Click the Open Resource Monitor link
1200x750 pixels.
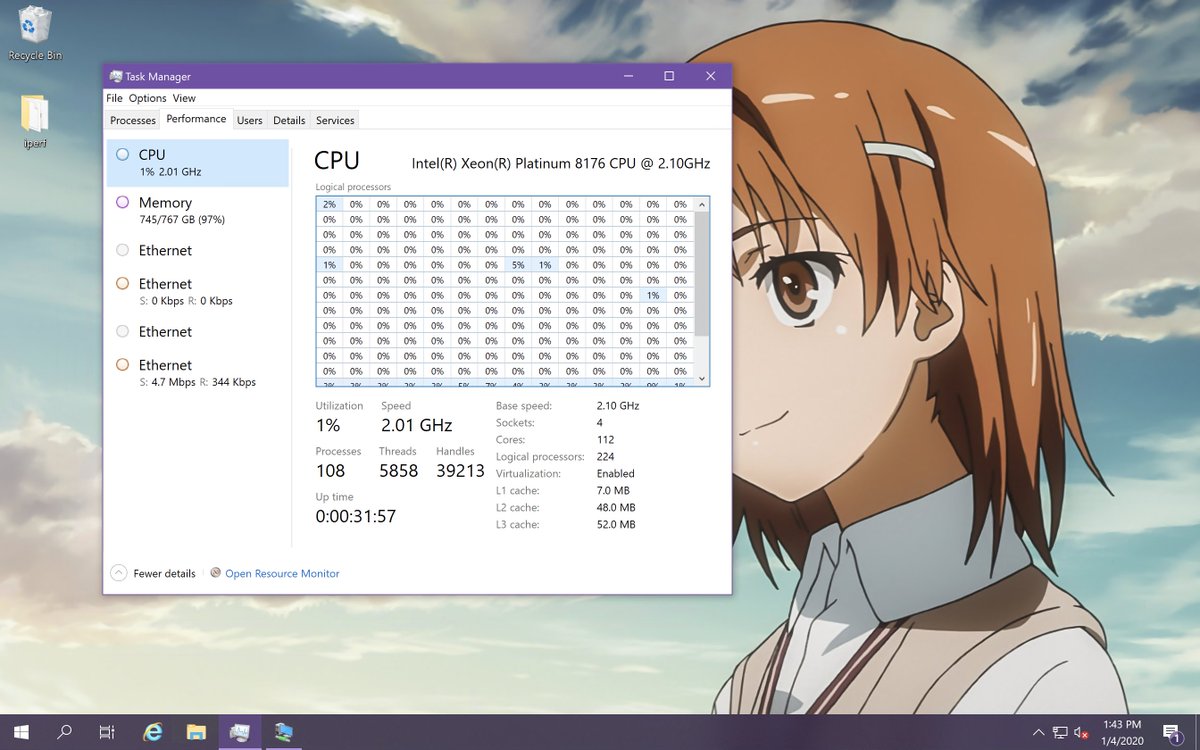point(282,574)
